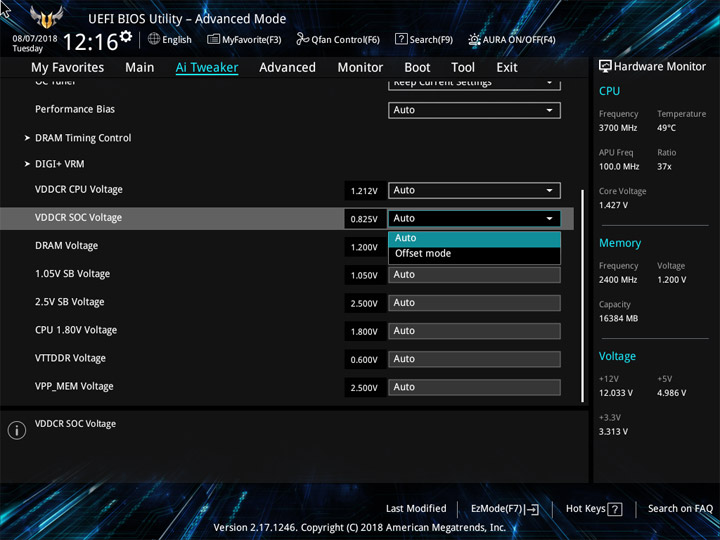This screenshot has width=720, height=540.
Task: Go to the Monitor tab
Action: click(x=360, y=68)
